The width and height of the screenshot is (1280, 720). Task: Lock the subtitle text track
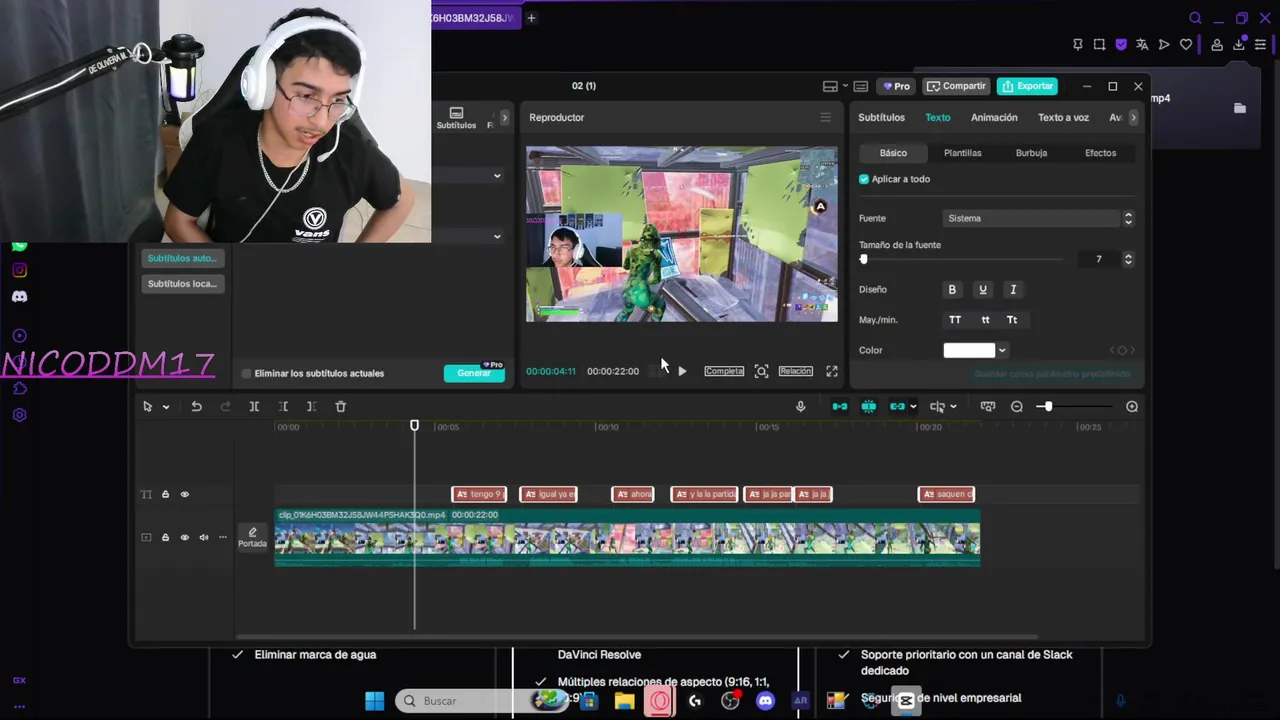(x=165, y=494)
